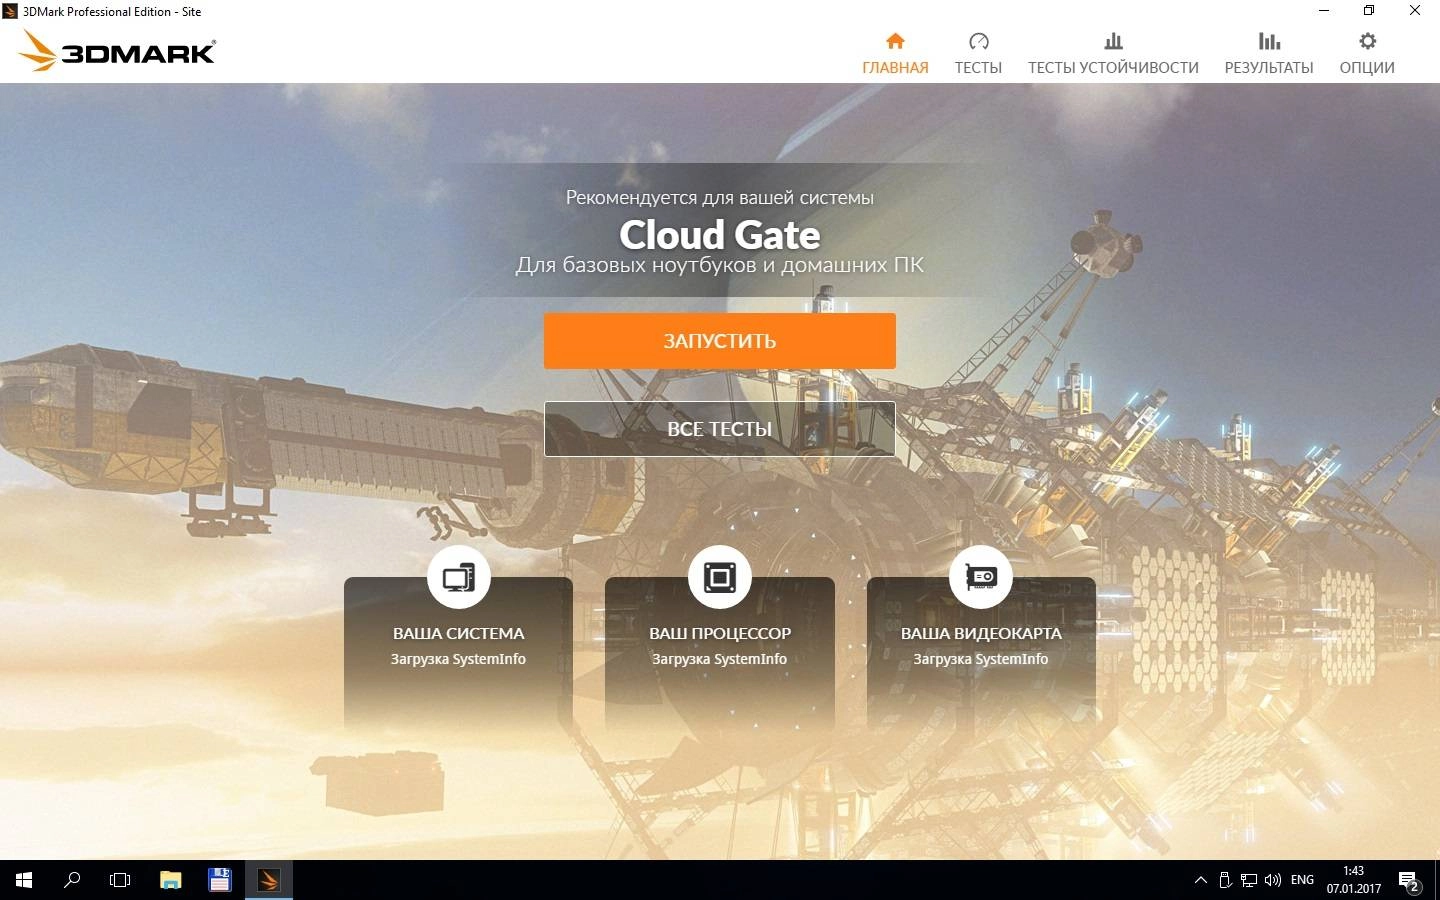The image size is (1440, 900).
Task: Click the ВАШ ПРОЦЕССОР chip icon
Action: [720, 577]
